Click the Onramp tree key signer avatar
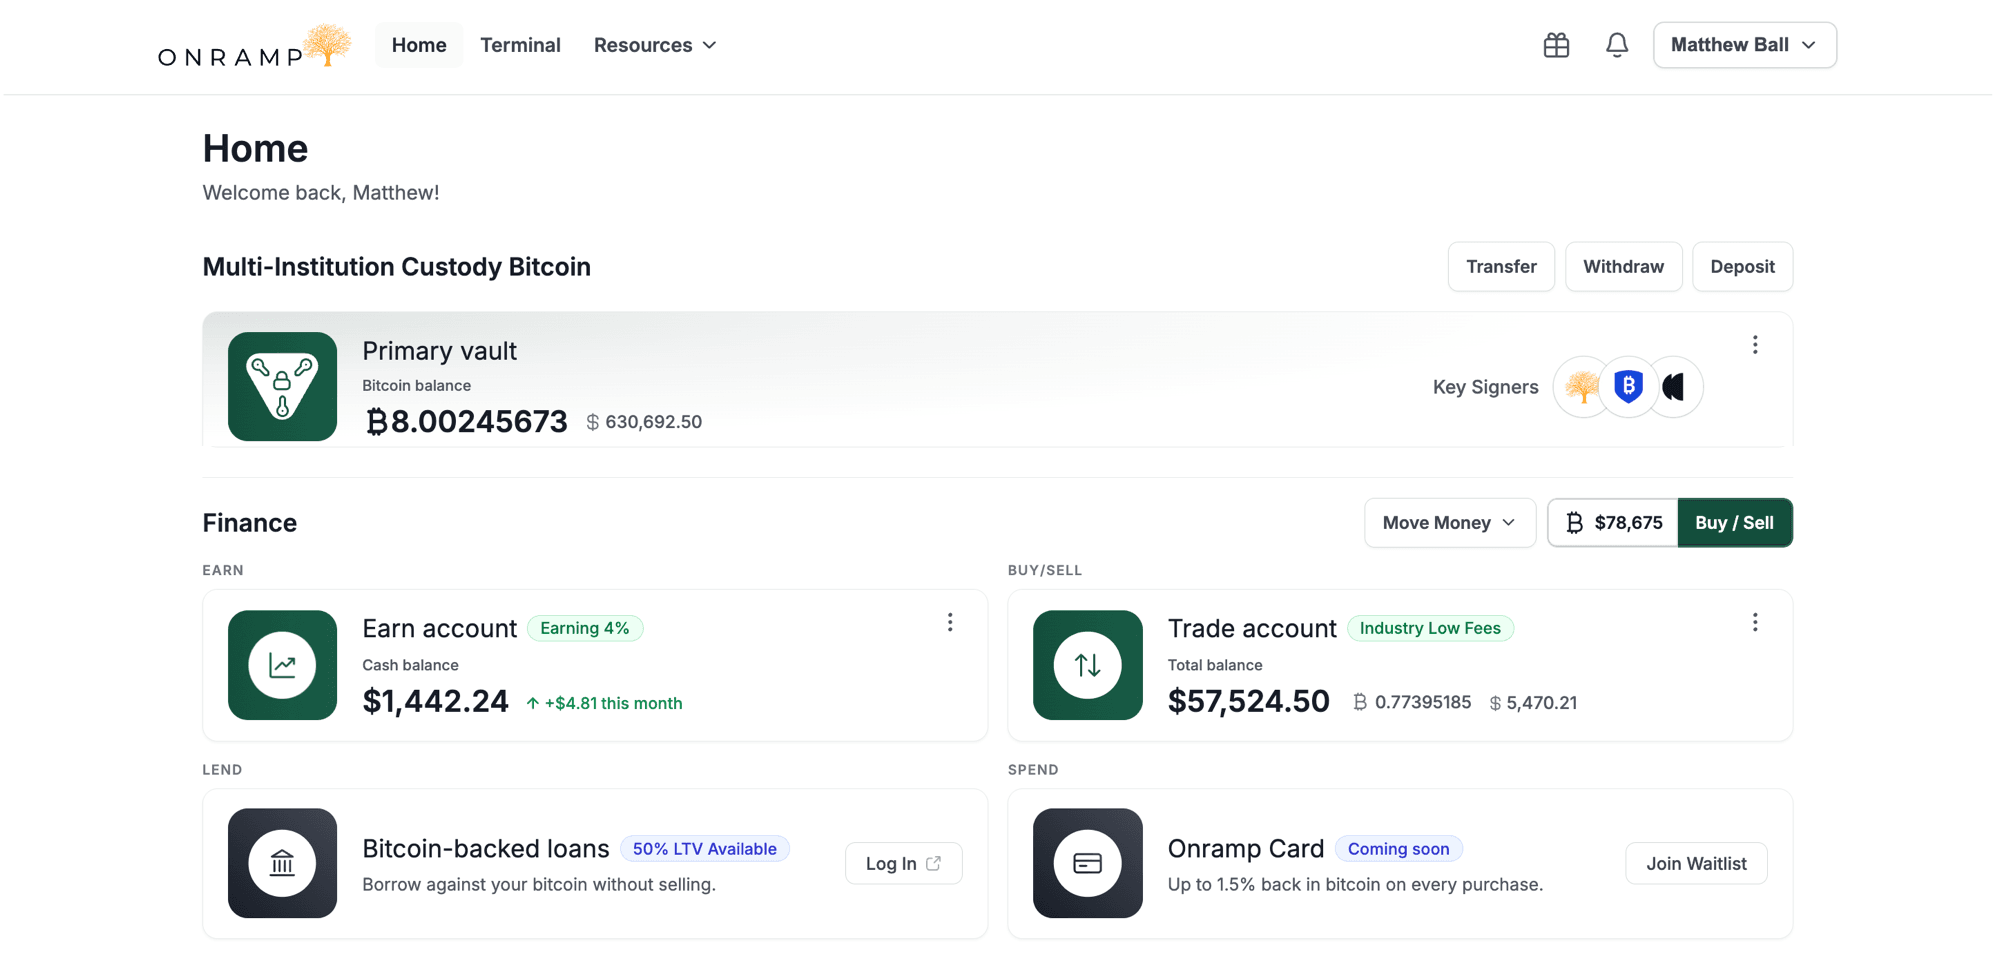This screenshot has height=977, width=2000. point(1582,387)
